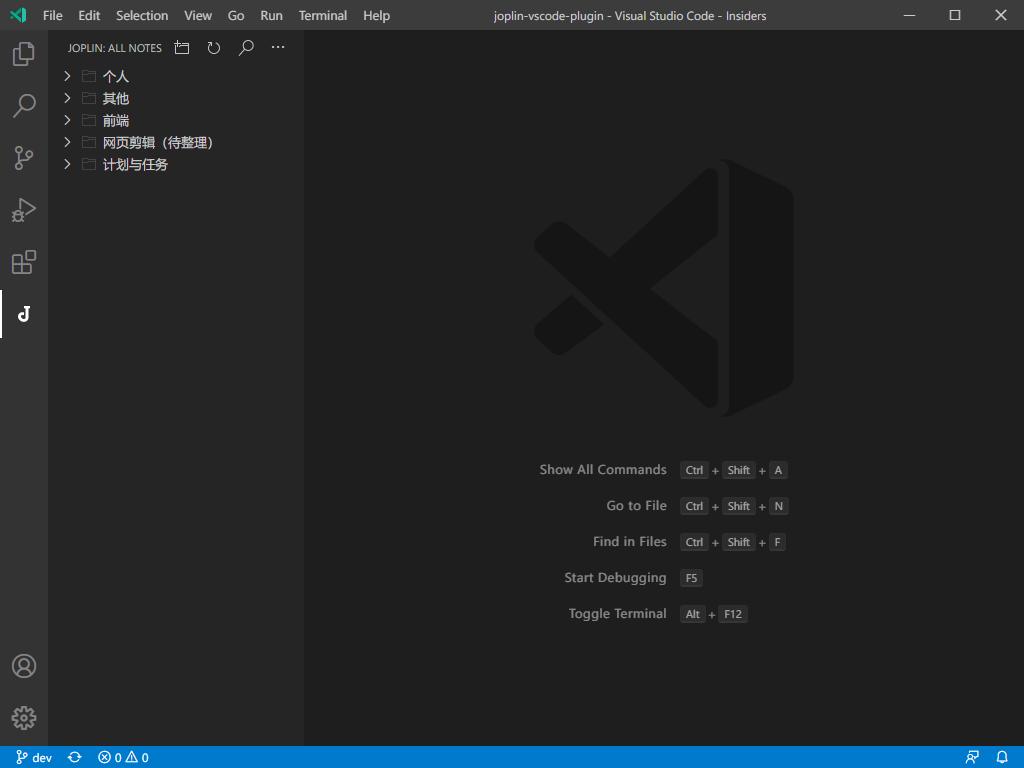Select the Search icon in the activity bar
This screenshot has width=1024, height=768.
(23, 106)
